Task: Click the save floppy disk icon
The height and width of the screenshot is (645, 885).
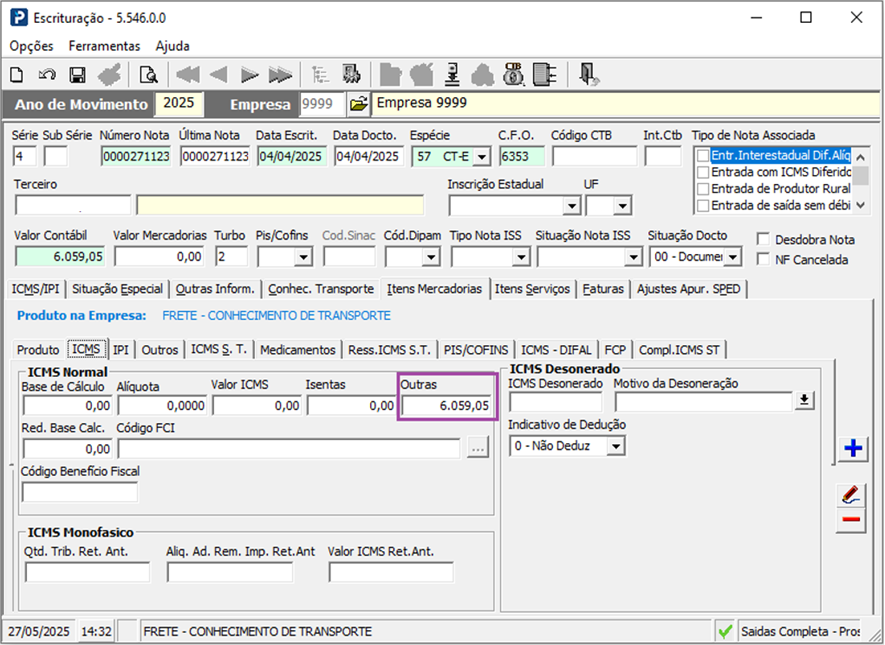Action: coord(77,74)
